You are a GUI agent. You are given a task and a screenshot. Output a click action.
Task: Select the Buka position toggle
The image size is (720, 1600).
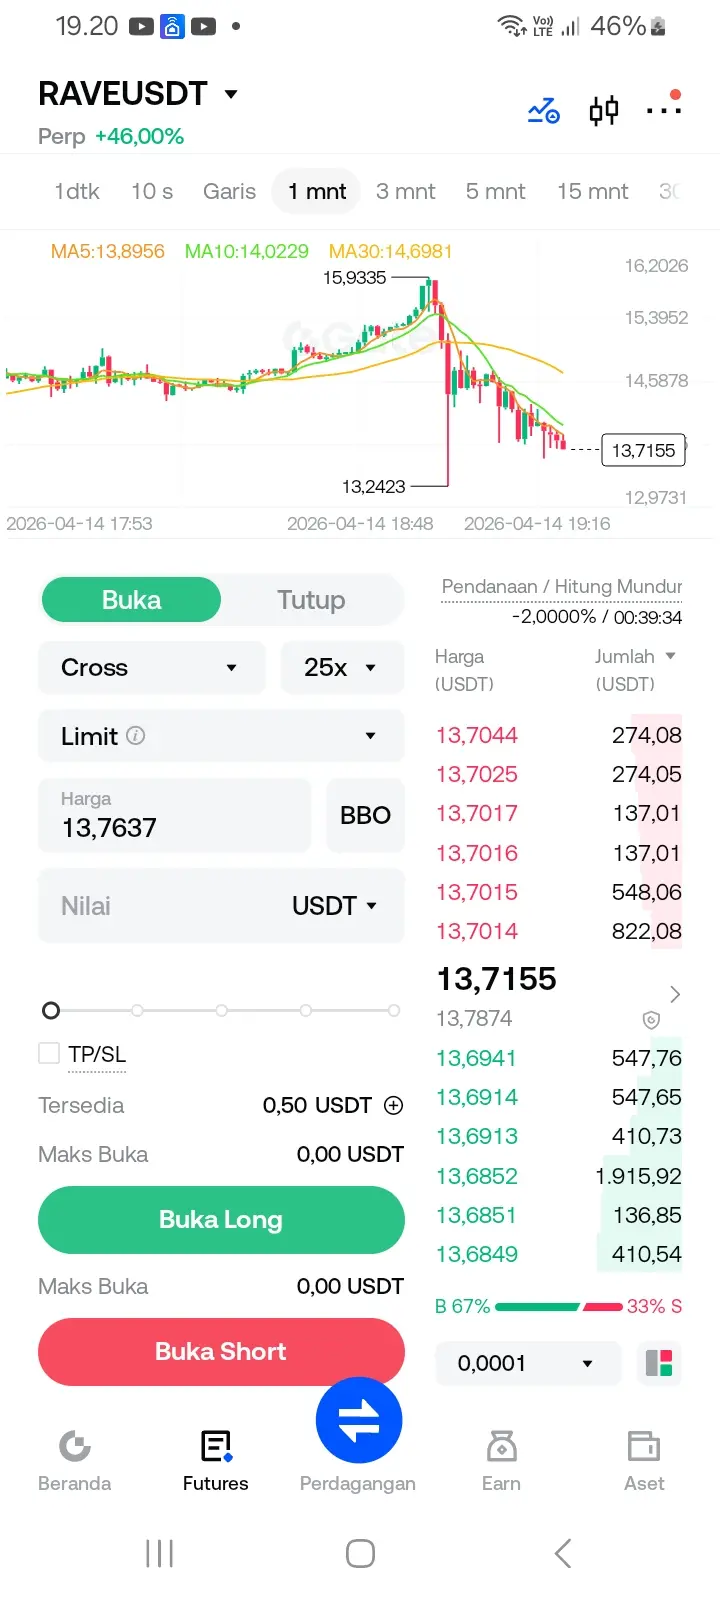[x=131, y=600]
